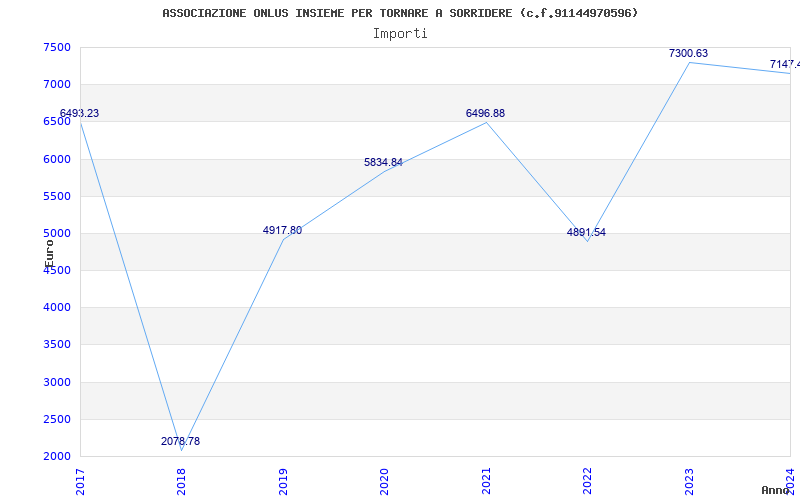Click the x-axis year 2018
The image size is (800, 500).
[x=182, y=481]
